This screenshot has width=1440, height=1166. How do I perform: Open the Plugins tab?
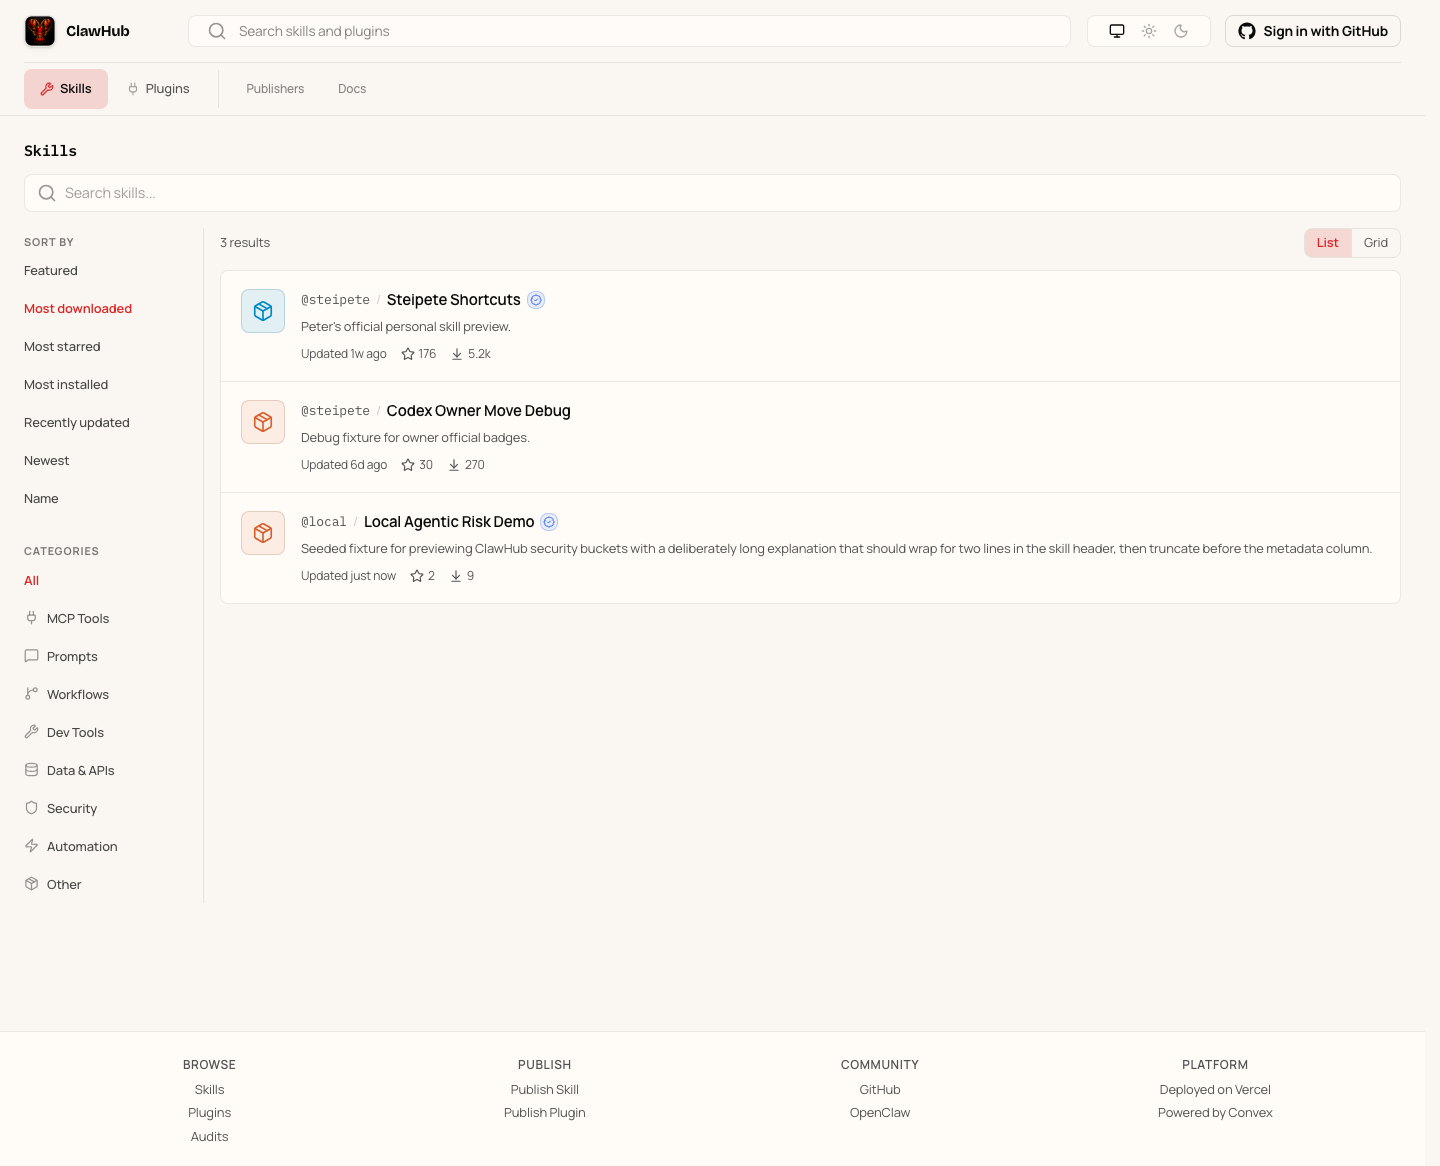[158, 89]
